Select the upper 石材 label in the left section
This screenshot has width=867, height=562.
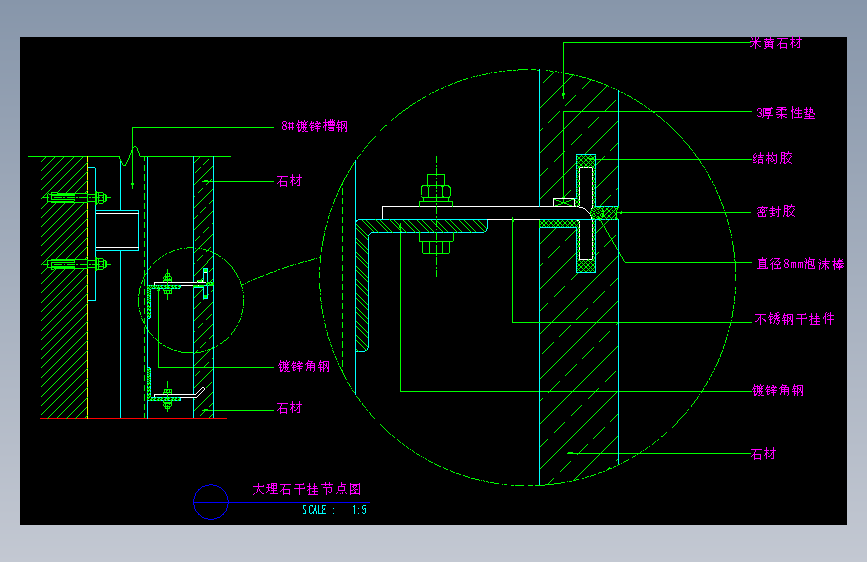coord(289,181)
